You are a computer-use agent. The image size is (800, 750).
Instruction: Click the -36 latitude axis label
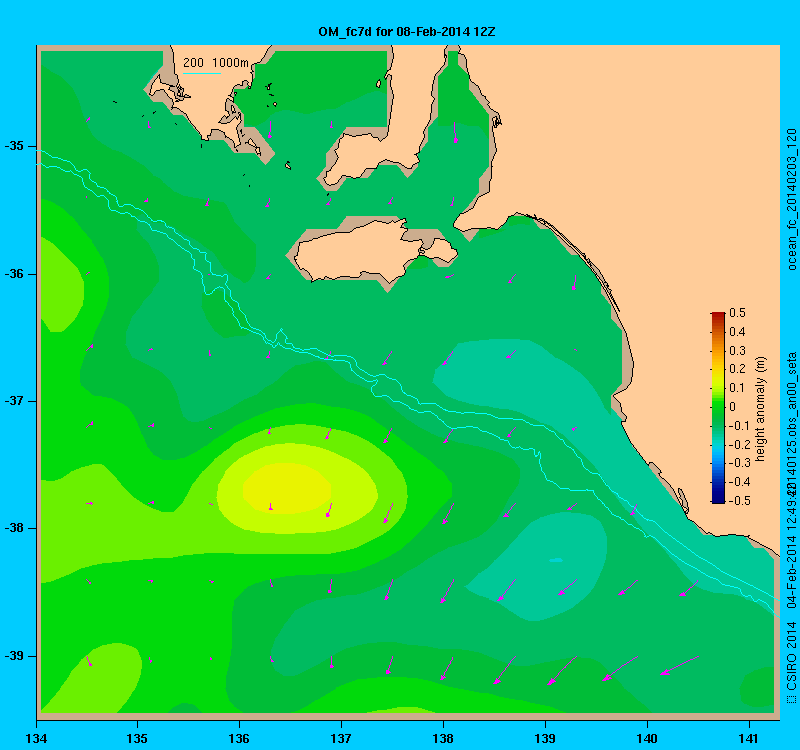pyautogui.click(x=14, y=274)
